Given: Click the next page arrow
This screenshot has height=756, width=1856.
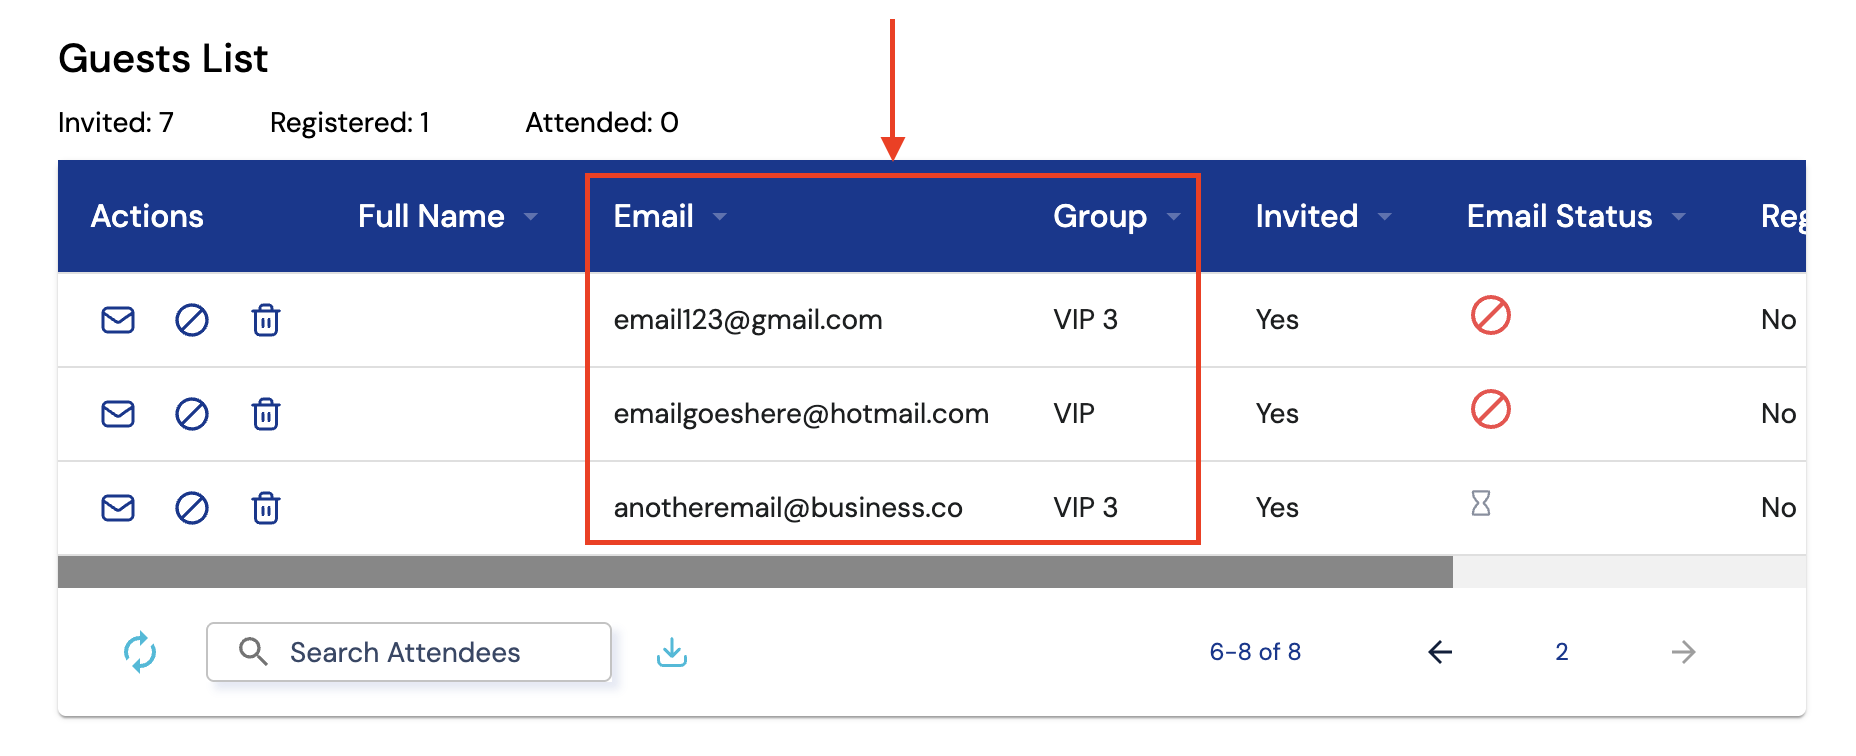Looking at the screenshot, I should click(1684, 652).
